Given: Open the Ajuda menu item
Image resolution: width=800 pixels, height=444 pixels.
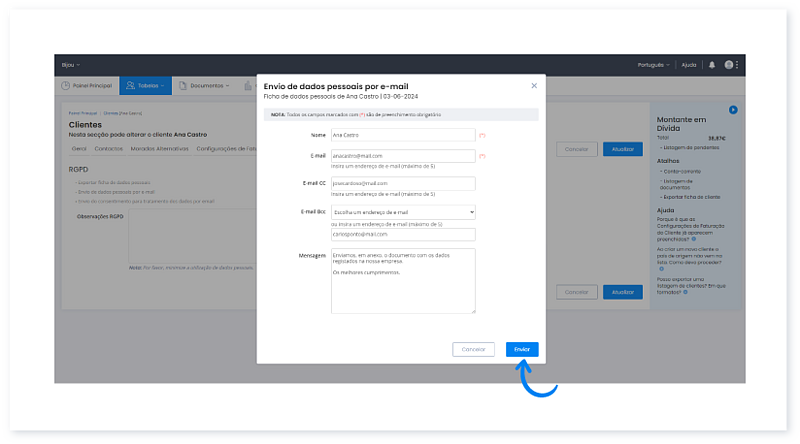Looking at the screenshot, I should (x=689, y=65).
